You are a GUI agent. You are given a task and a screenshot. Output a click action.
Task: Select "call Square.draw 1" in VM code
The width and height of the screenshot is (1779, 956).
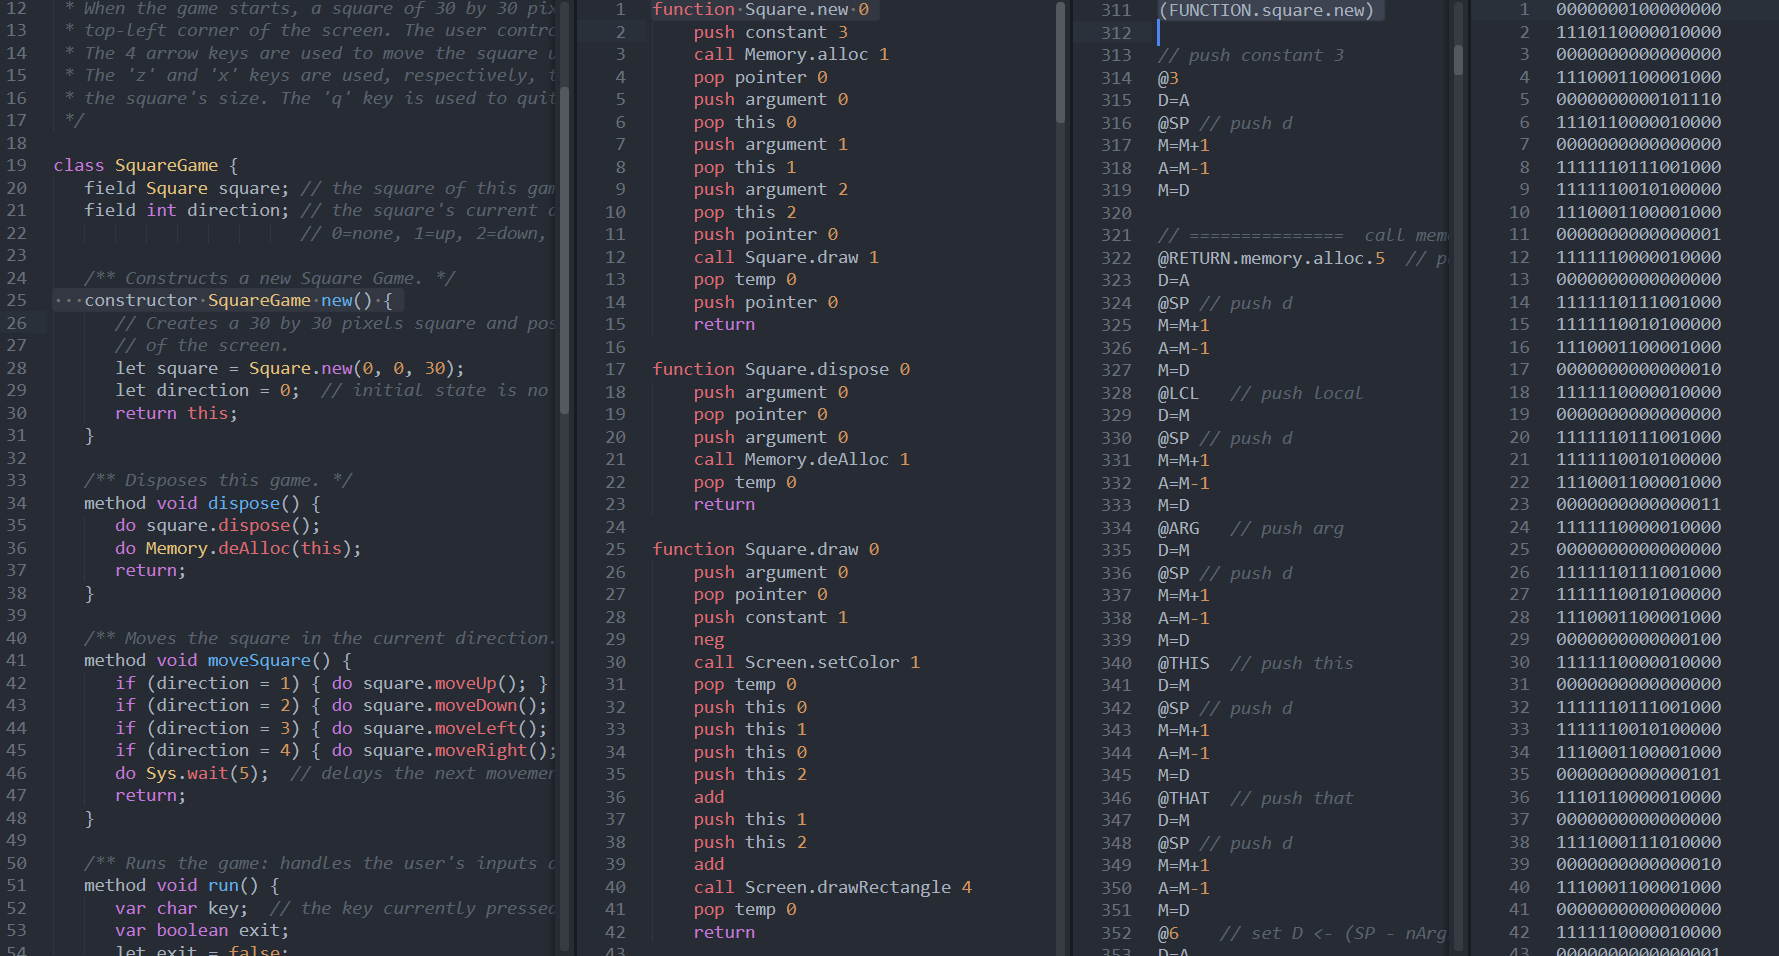[x=785, y=257]
